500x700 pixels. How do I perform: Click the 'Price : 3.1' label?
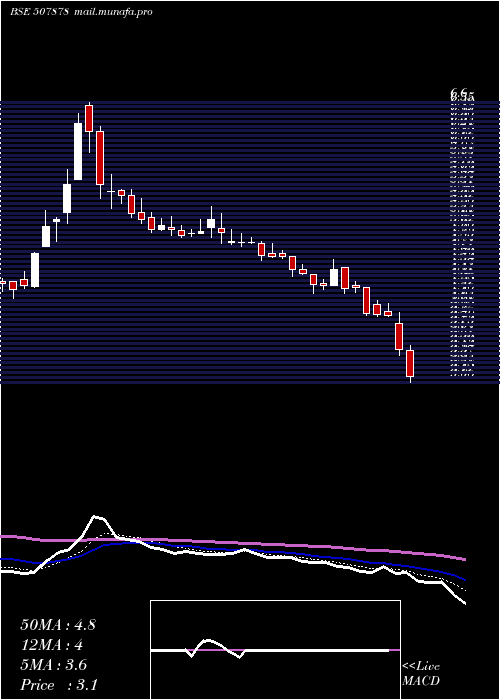(x=59, y=685)
